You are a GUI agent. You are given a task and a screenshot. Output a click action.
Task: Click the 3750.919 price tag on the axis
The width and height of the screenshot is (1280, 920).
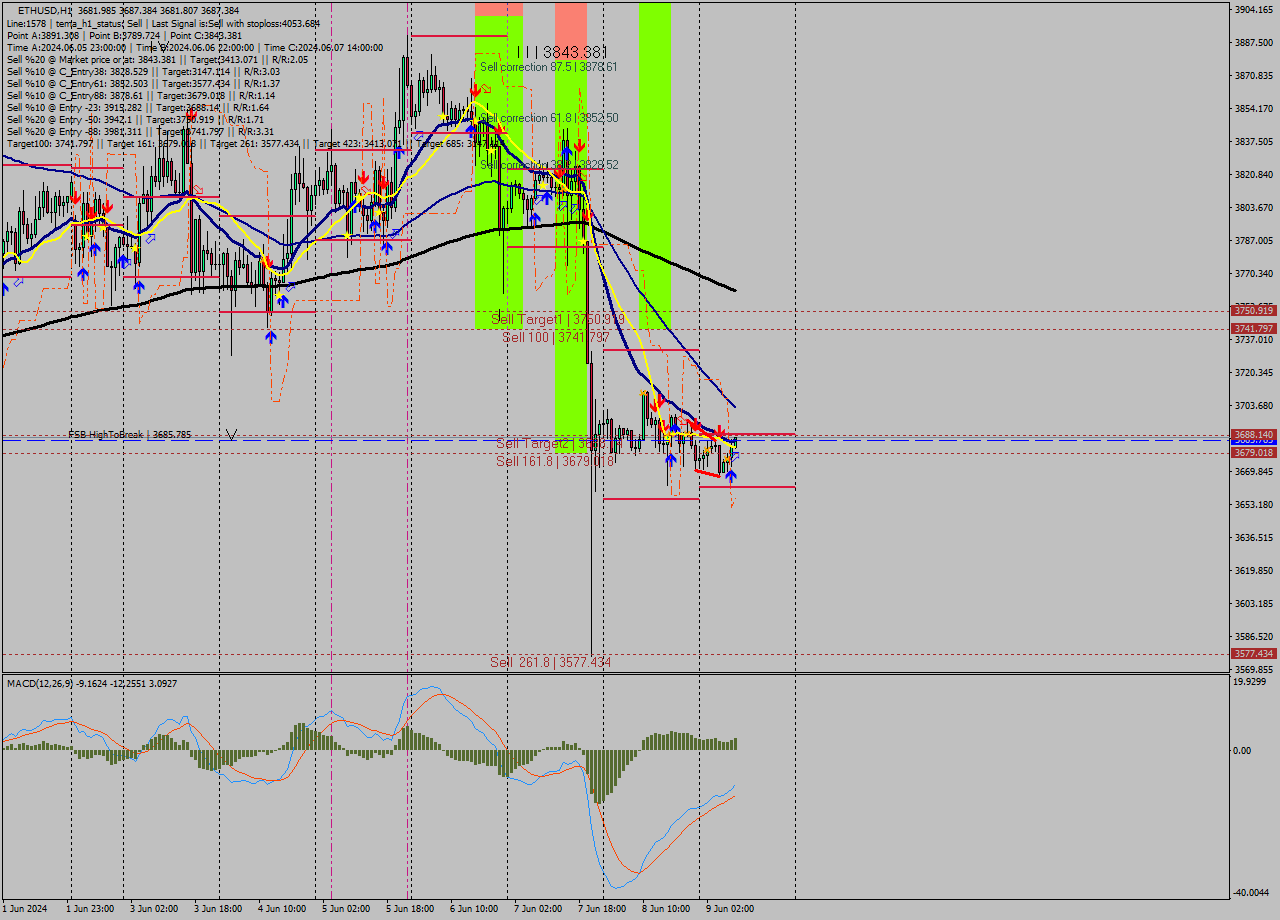pyautogui.click(x=1254, y=311)
